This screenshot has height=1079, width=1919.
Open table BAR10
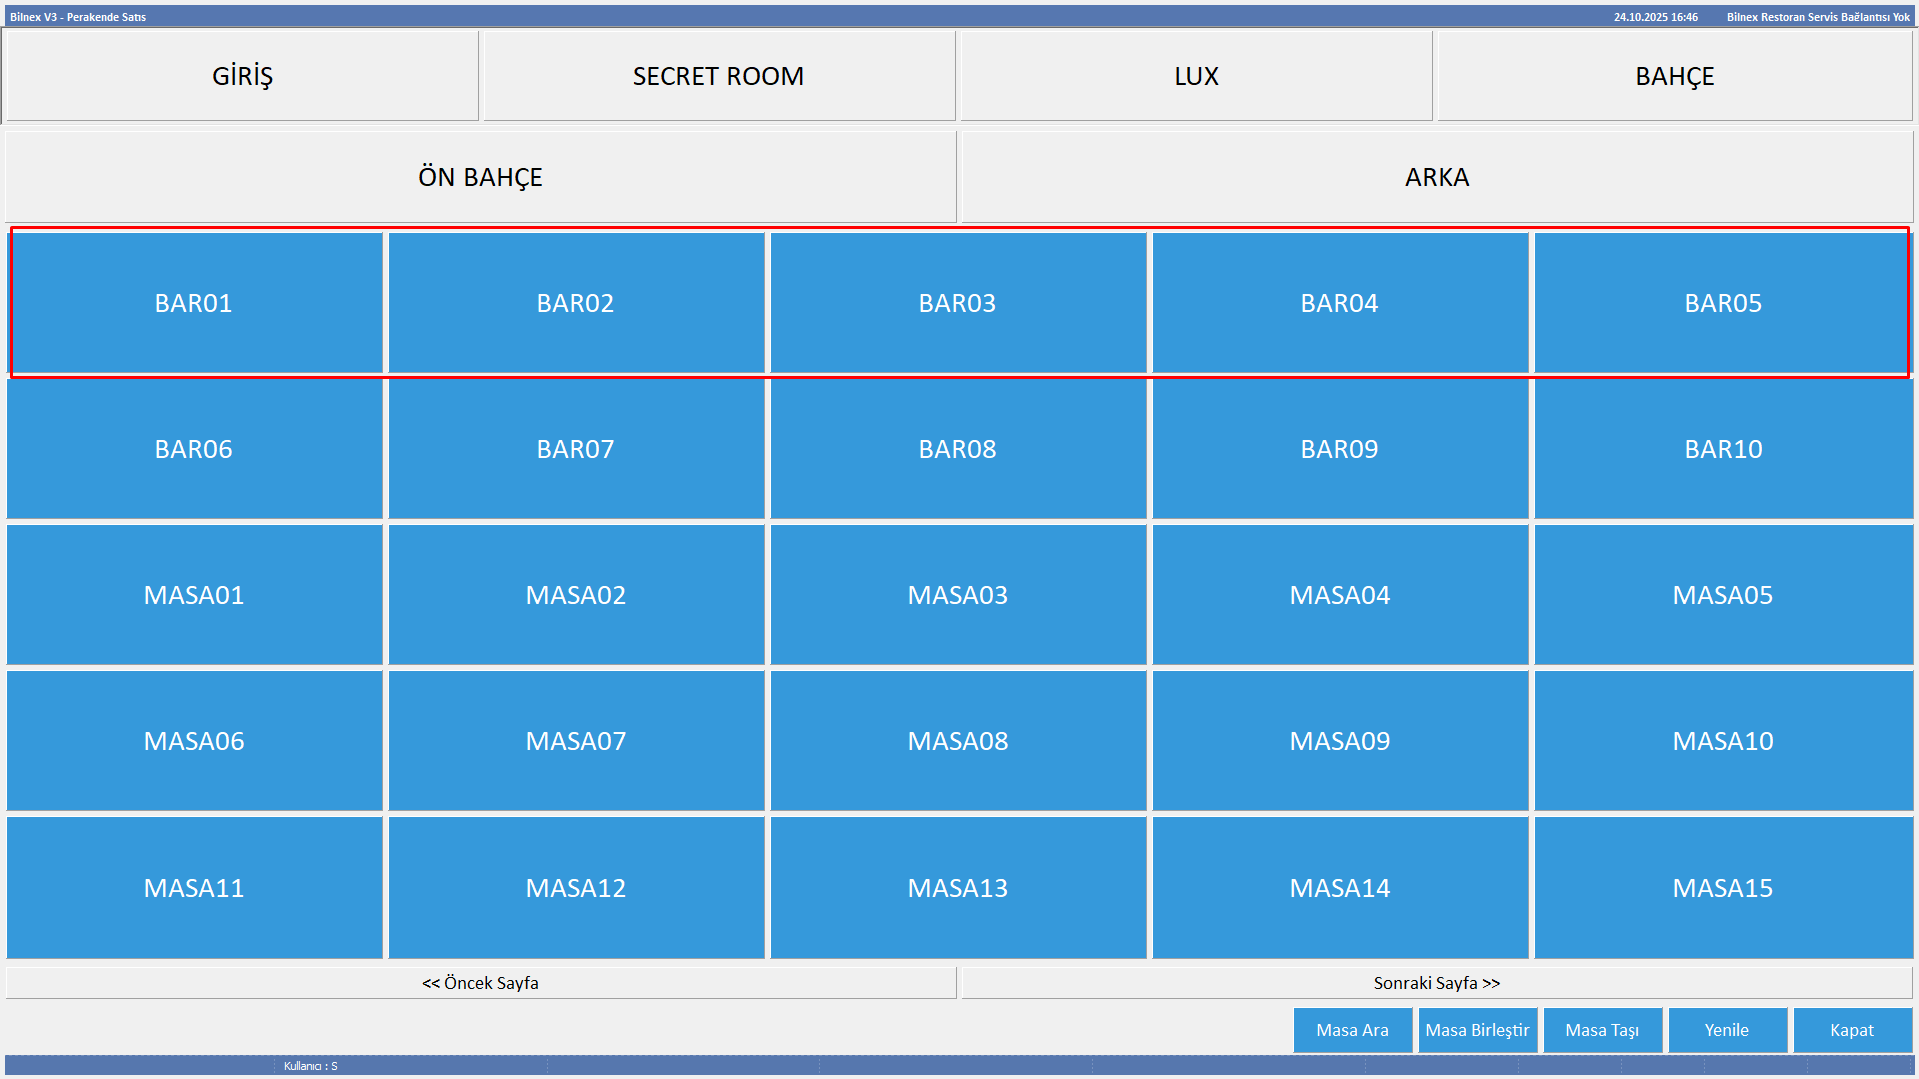(1722, 449)
